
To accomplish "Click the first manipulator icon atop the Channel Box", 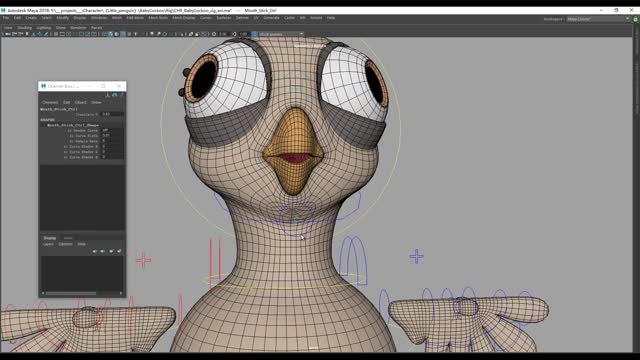I will pos(108,95).
